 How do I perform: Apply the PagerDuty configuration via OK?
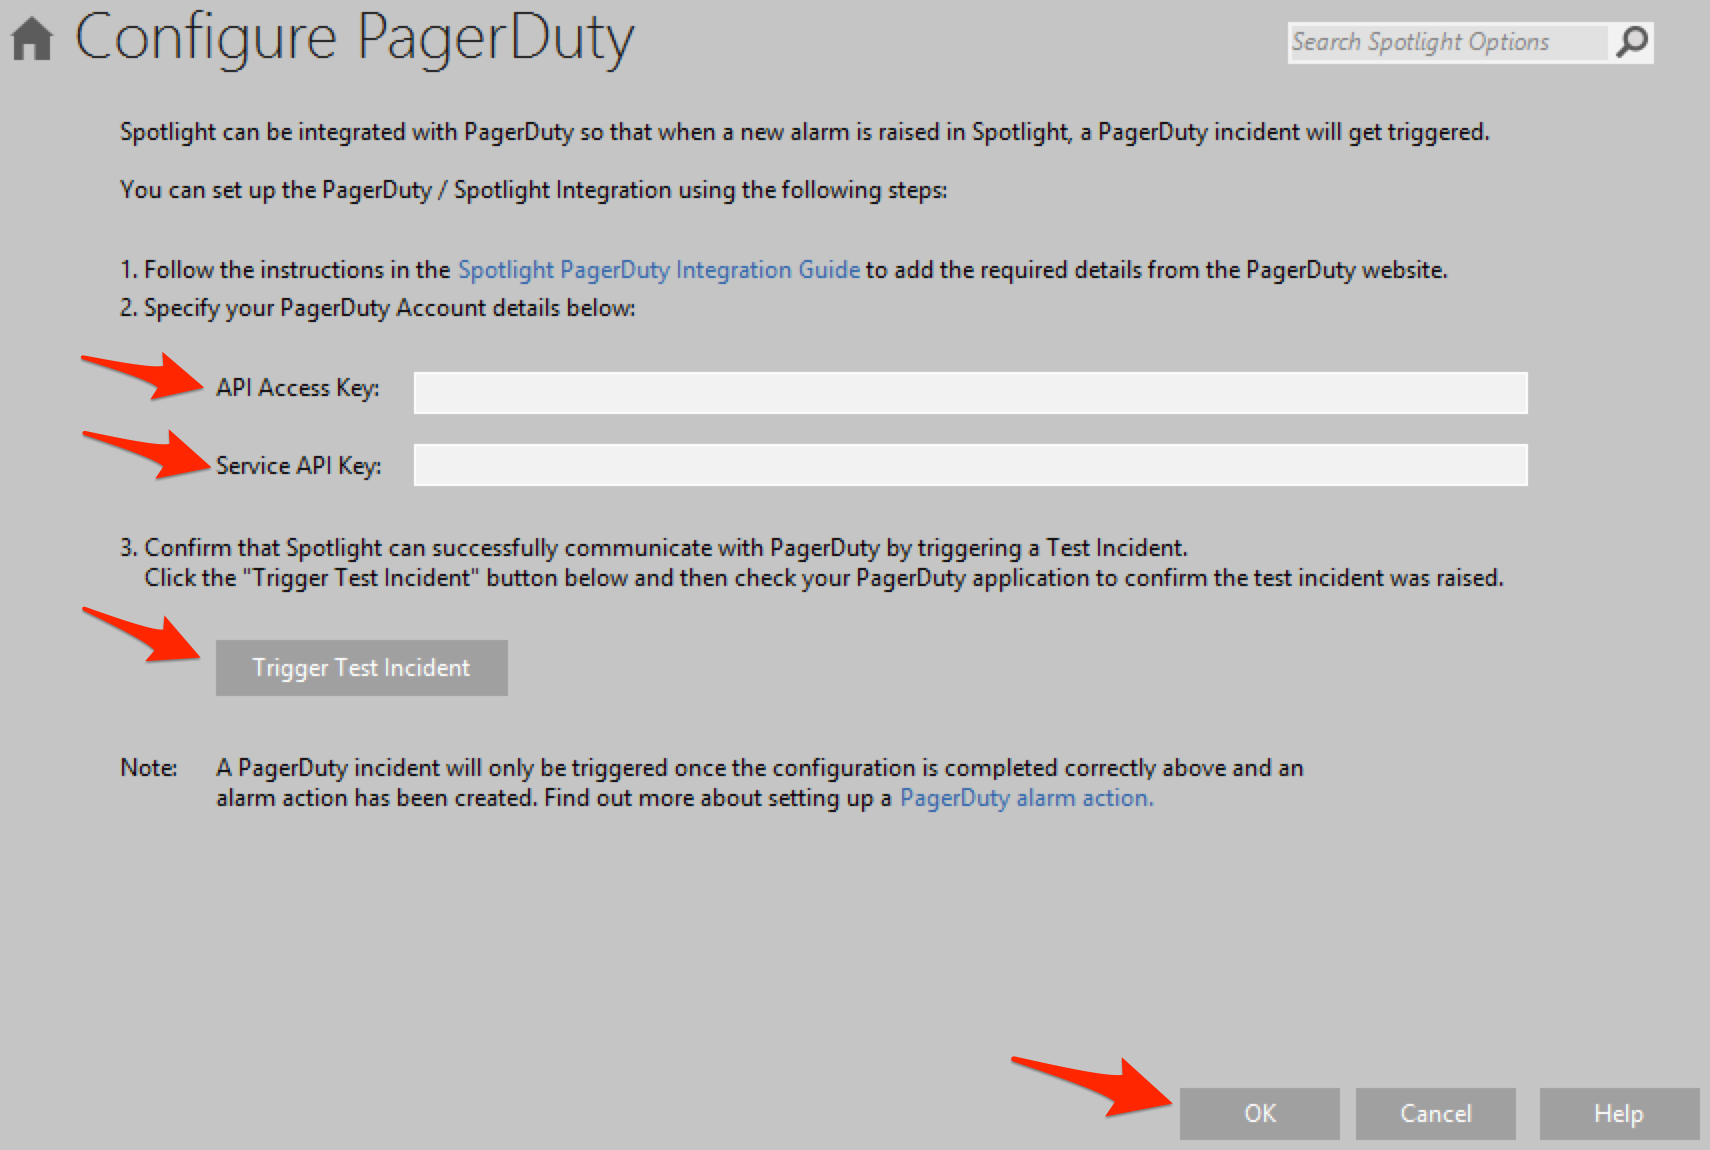coord(1258,1113)
